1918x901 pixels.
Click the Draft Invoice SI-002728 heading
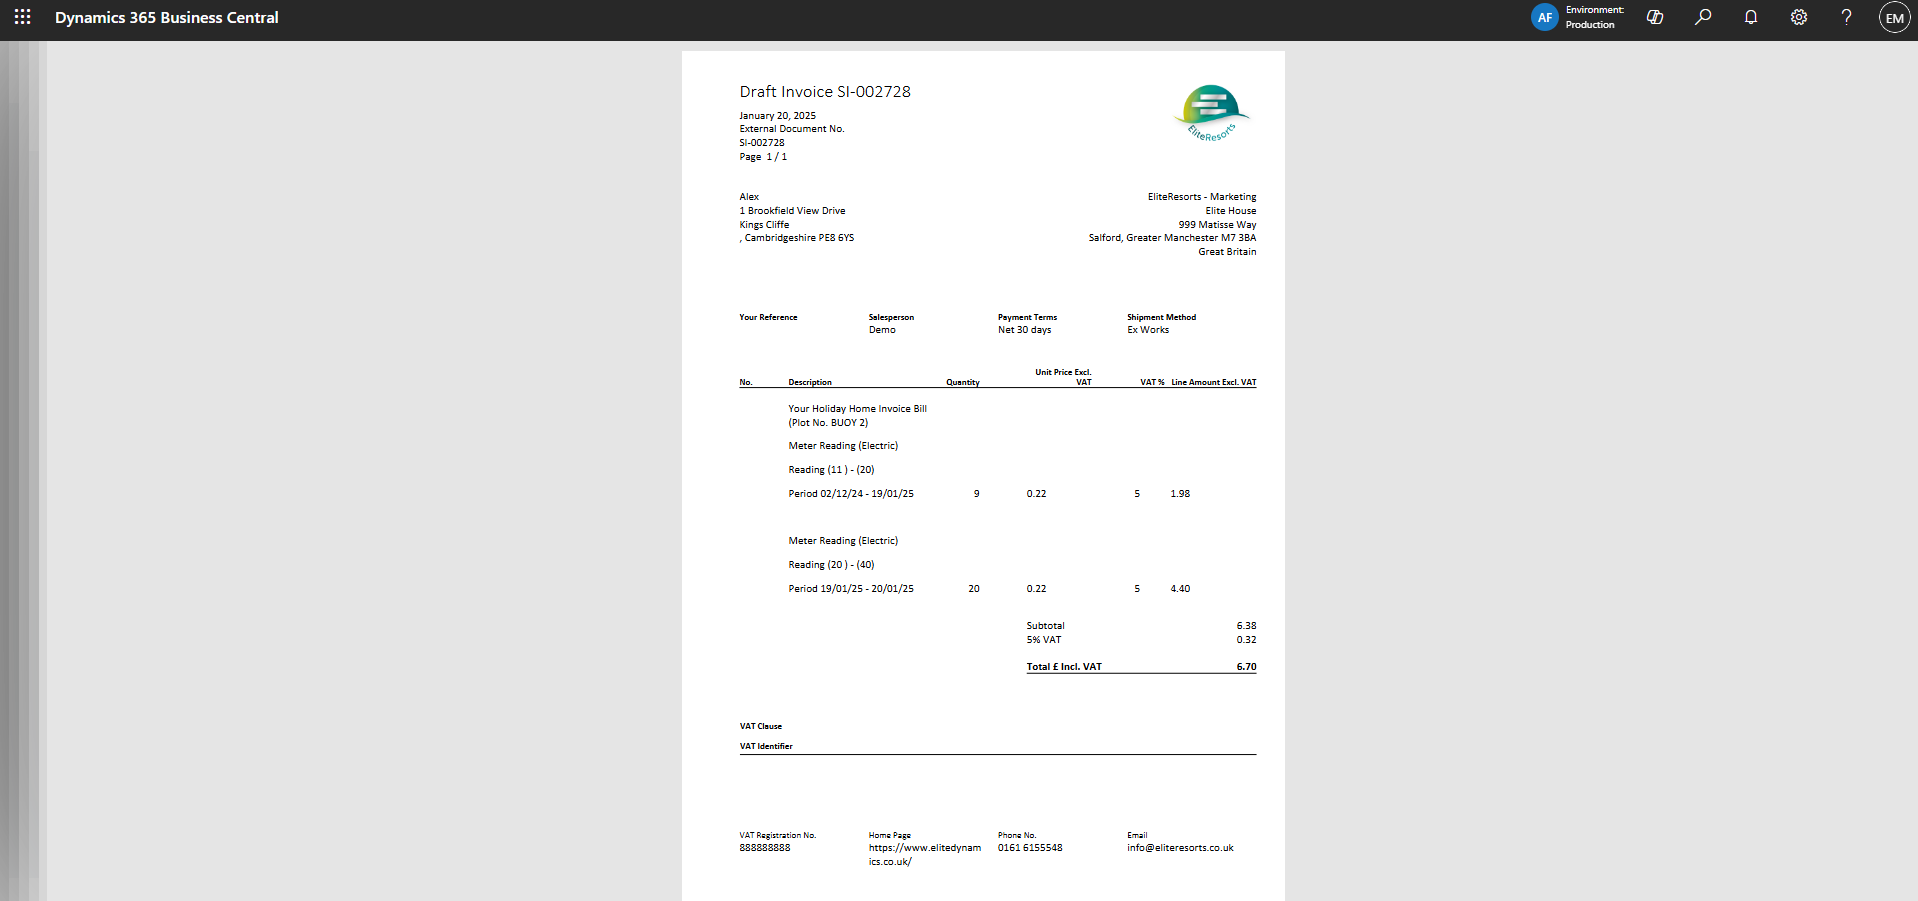tap(825, 91)
